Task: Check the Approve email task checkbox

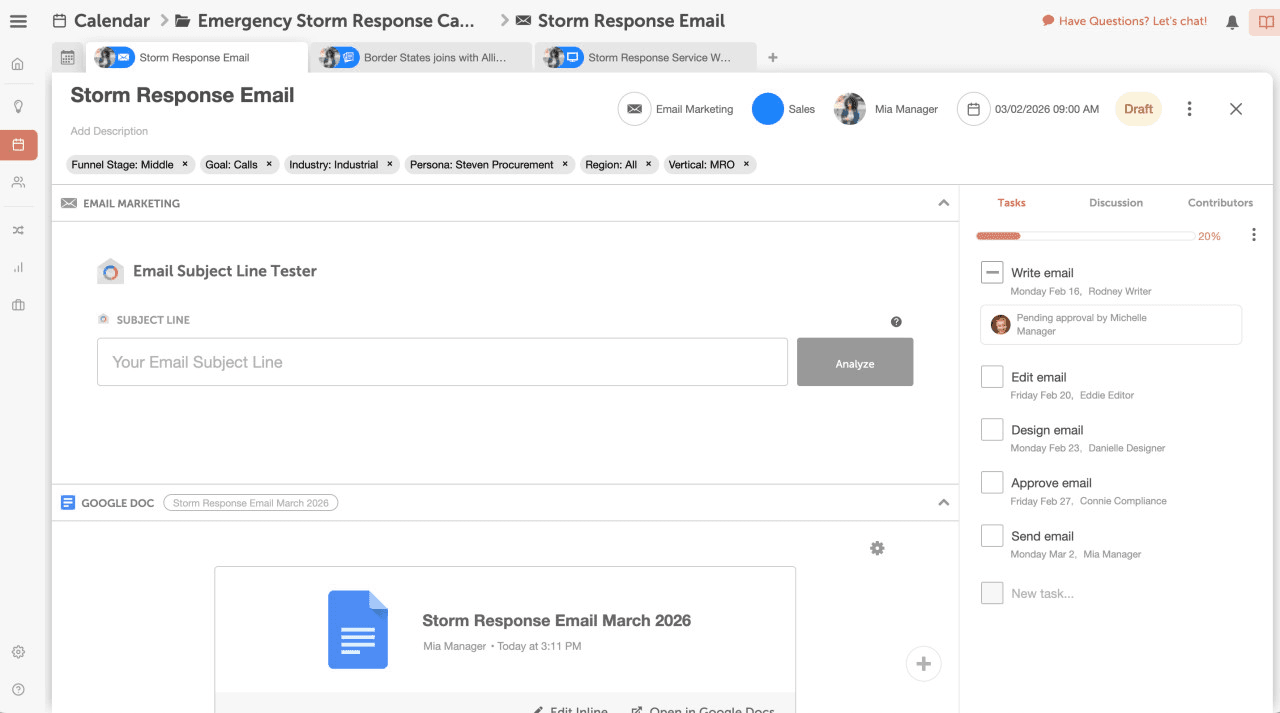Action: coord(991,481)
